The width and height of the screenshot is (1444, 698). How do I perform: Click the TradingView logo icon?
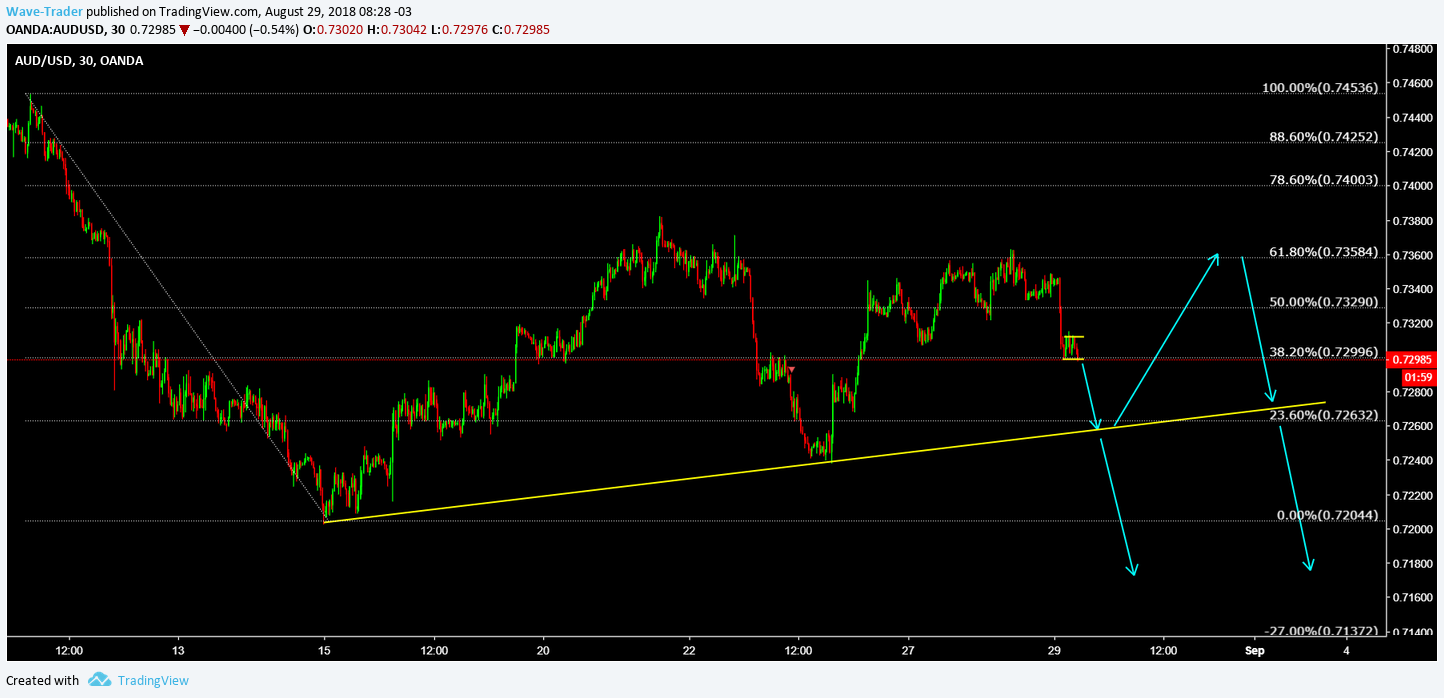click(98, 680)
